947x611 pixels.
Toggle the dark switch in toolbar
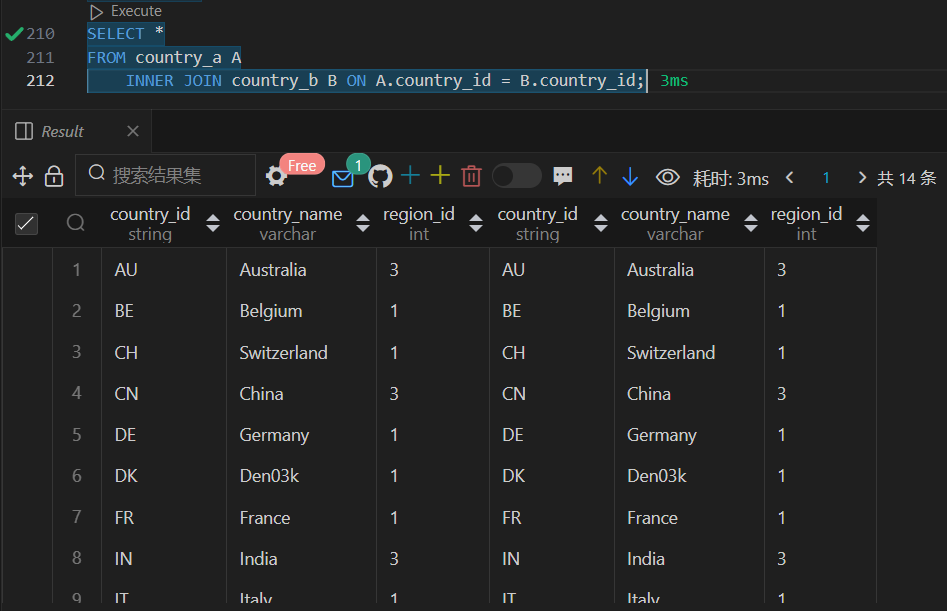[516, 176]
